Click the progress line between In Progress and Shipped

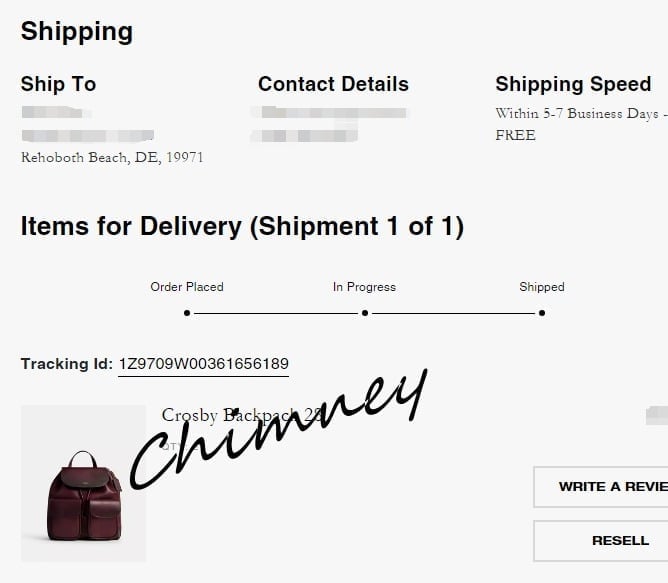tap(453, 313)
